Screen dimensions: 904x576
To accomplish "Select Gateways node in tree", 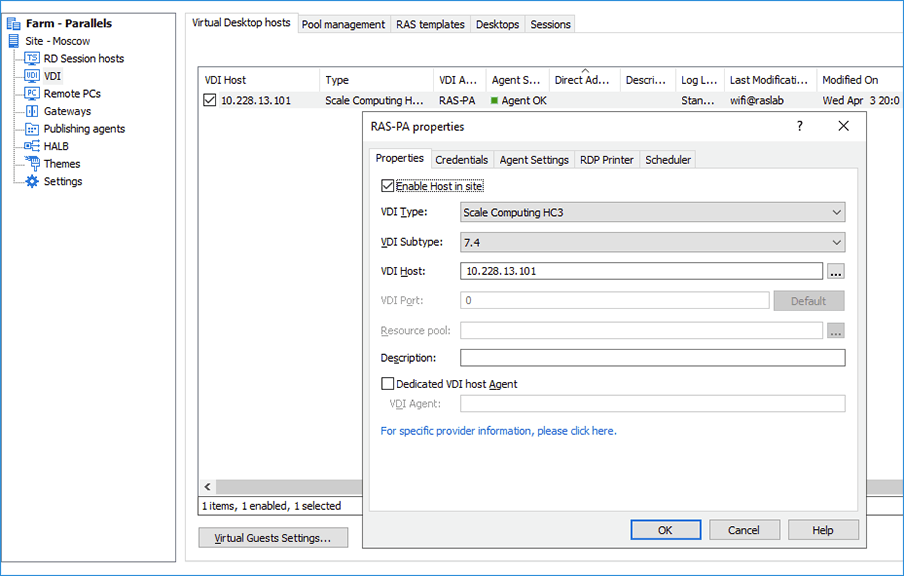I will pos(67,111).
